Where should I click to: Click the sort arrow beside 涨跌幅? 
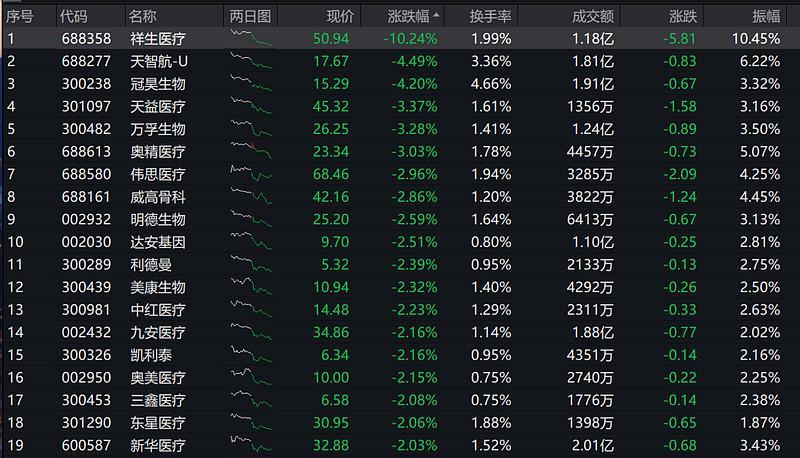436,16
